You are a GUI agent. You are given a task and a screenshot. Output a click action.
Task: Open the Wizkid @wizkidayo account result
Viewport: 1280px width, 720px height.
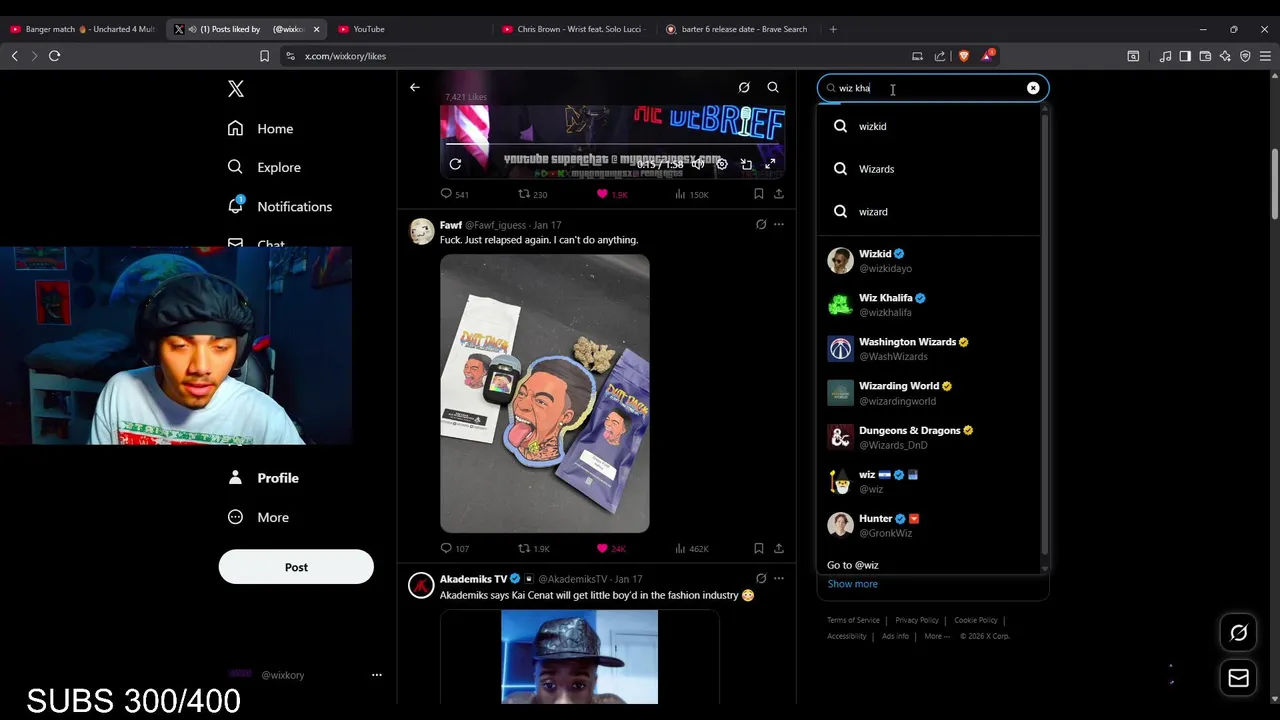pyautogui.click(x=930, y=261)
